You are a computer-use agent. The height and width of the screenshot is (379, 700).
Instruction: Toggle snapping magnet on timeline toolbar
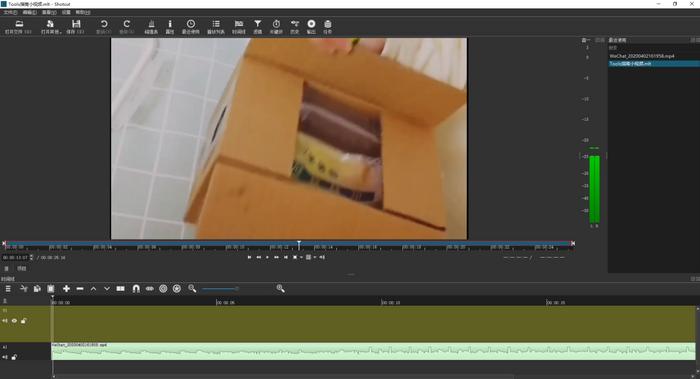coord(136,289)
